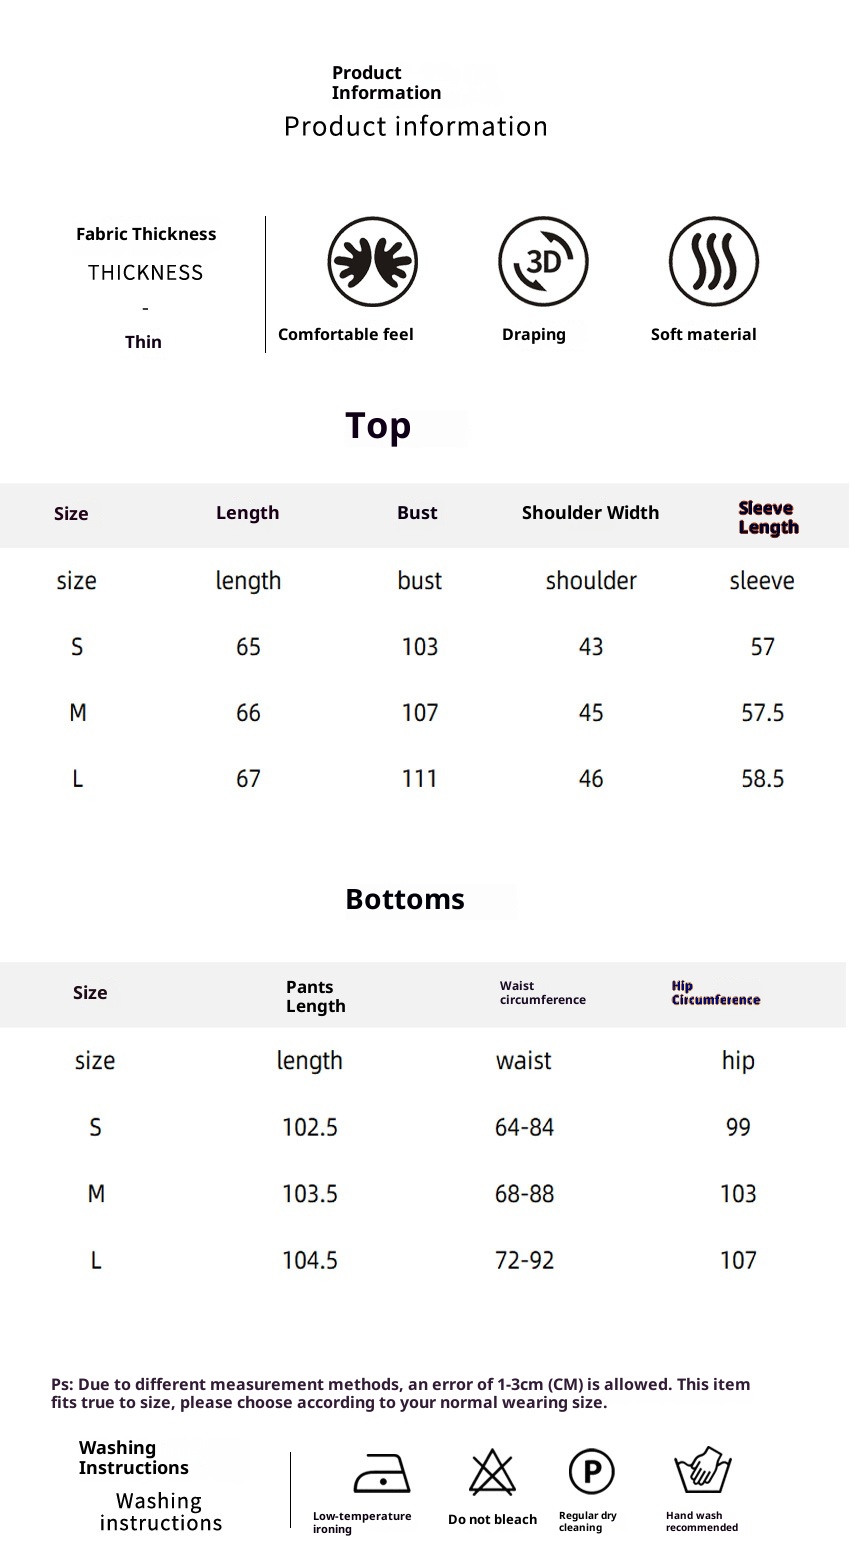This screenshot has height=1568, width=850.
Task: Select the hip value 107 for size L
Action: (x=738, y=1261)
